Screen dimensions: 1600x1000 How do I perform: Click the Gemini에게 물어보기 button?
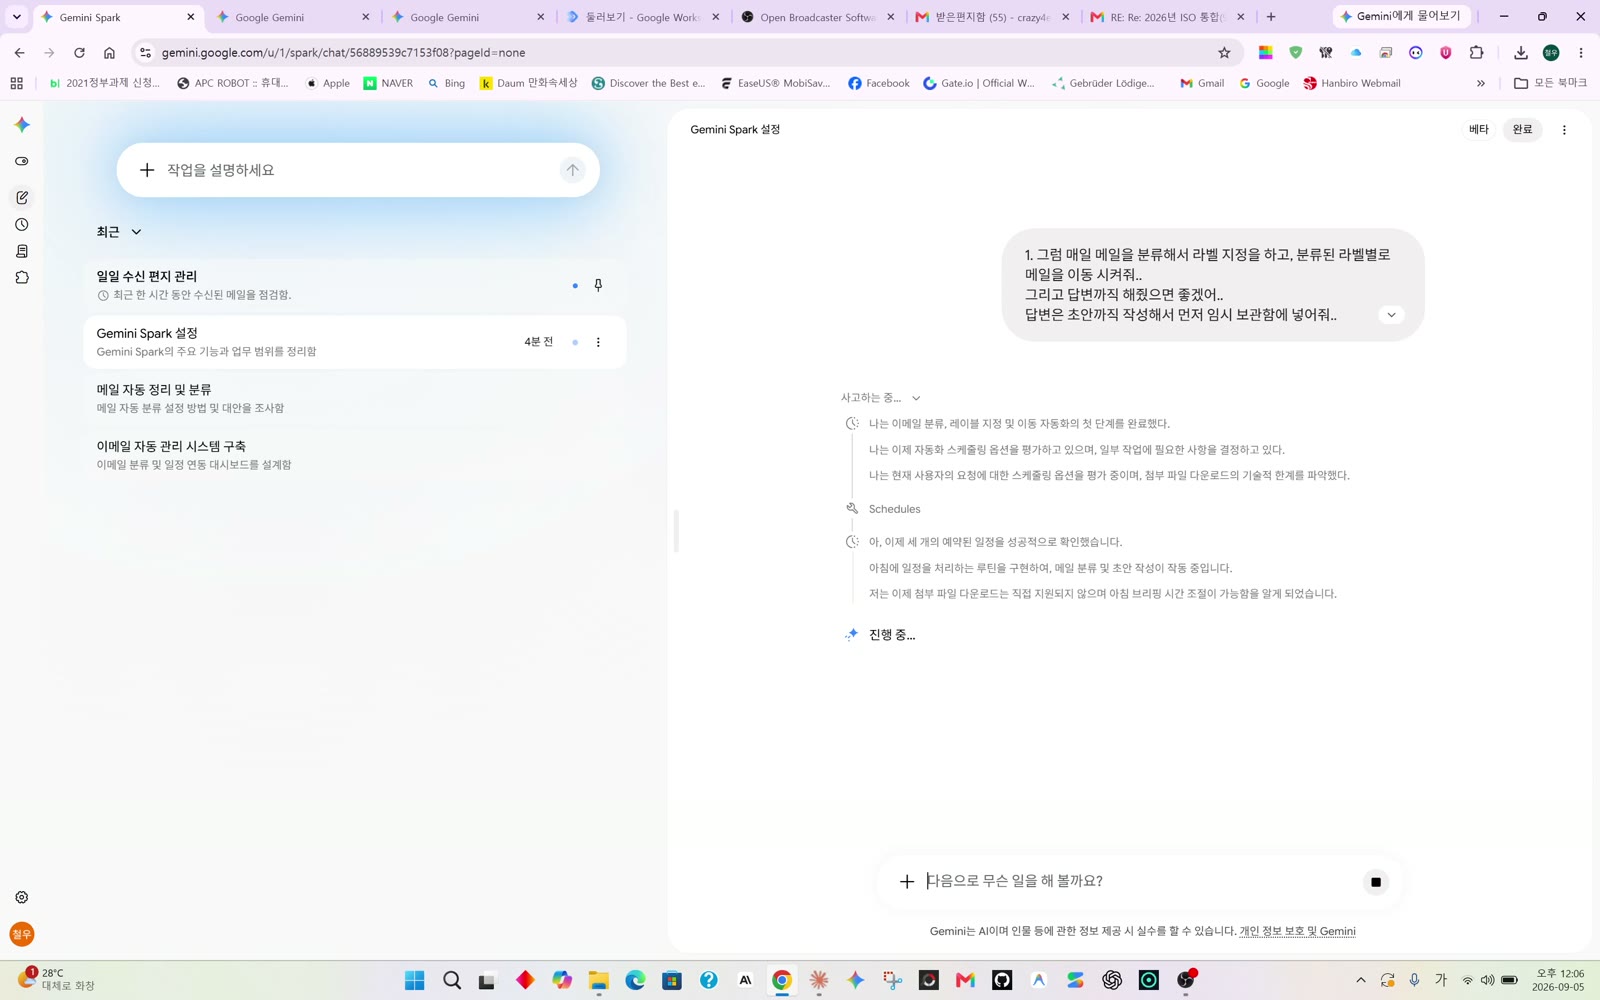click(x=1402, y=17)
